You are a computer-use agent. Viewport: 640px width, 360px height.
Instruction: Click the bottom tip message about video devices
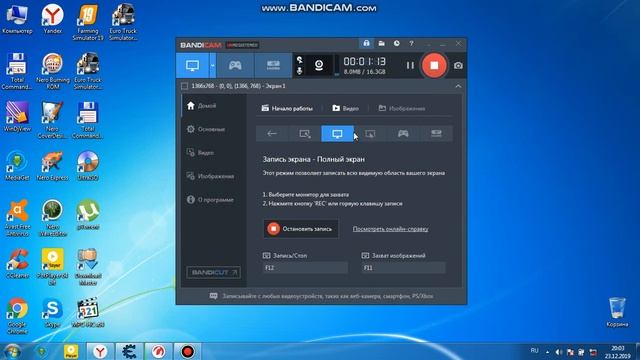coord(321,296)
